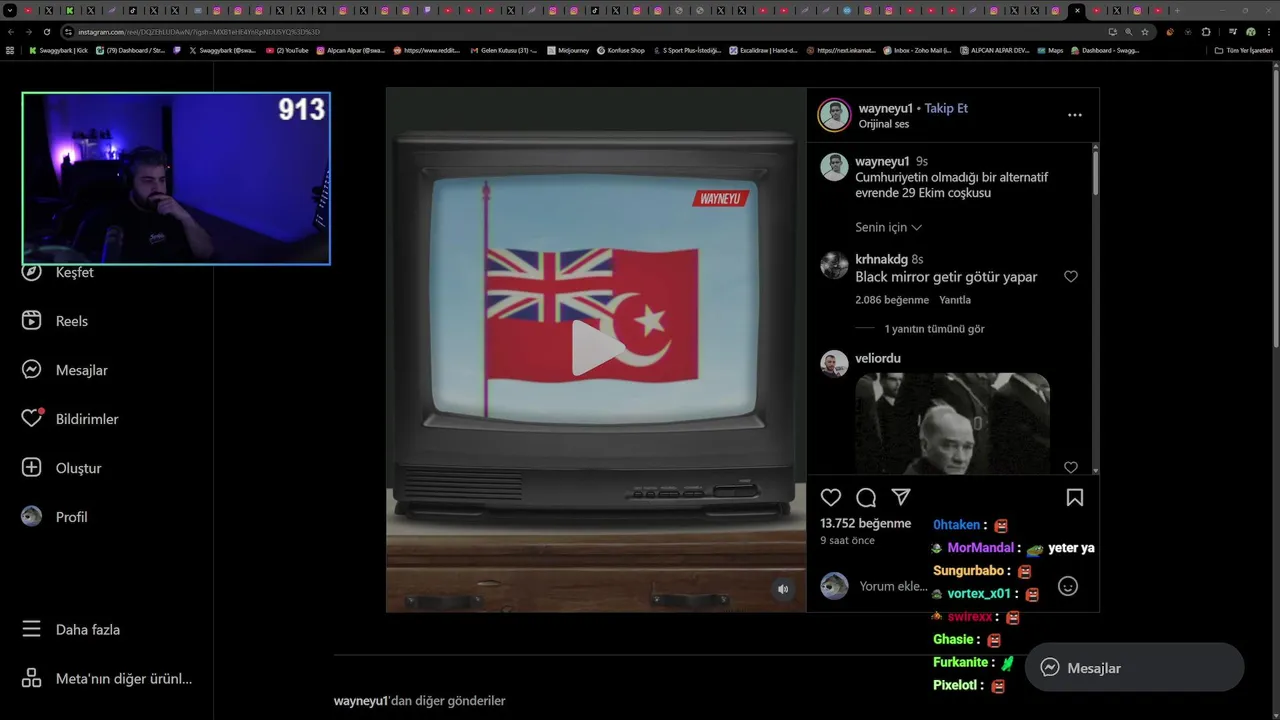Viewport: 1280px width, 720px height.
Task: Open Daha fazla menu
Action: tap(71, 630)
